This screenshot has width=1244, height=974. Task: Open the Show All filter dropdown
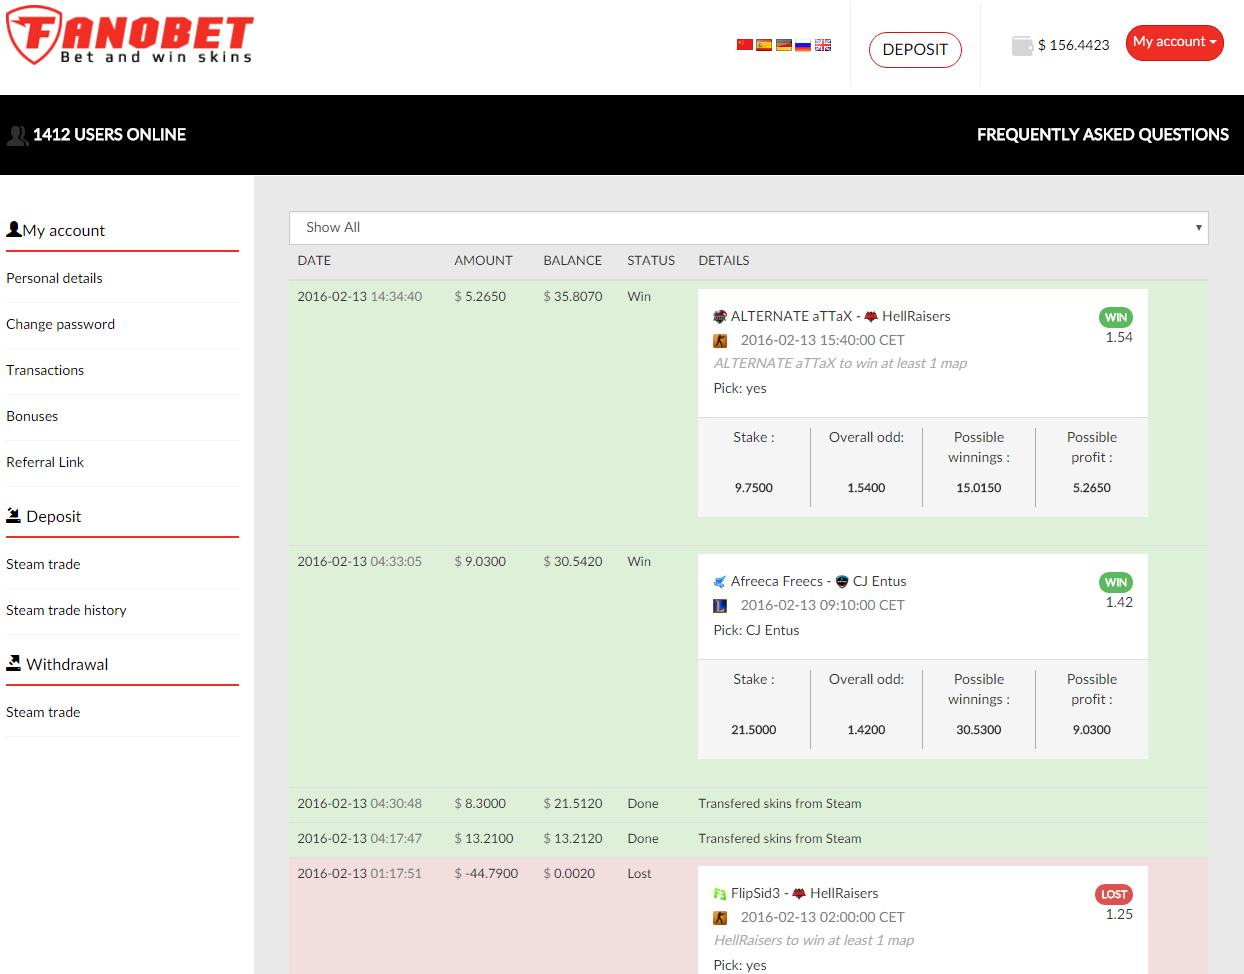pyautogui.click(x=749, y=228)
